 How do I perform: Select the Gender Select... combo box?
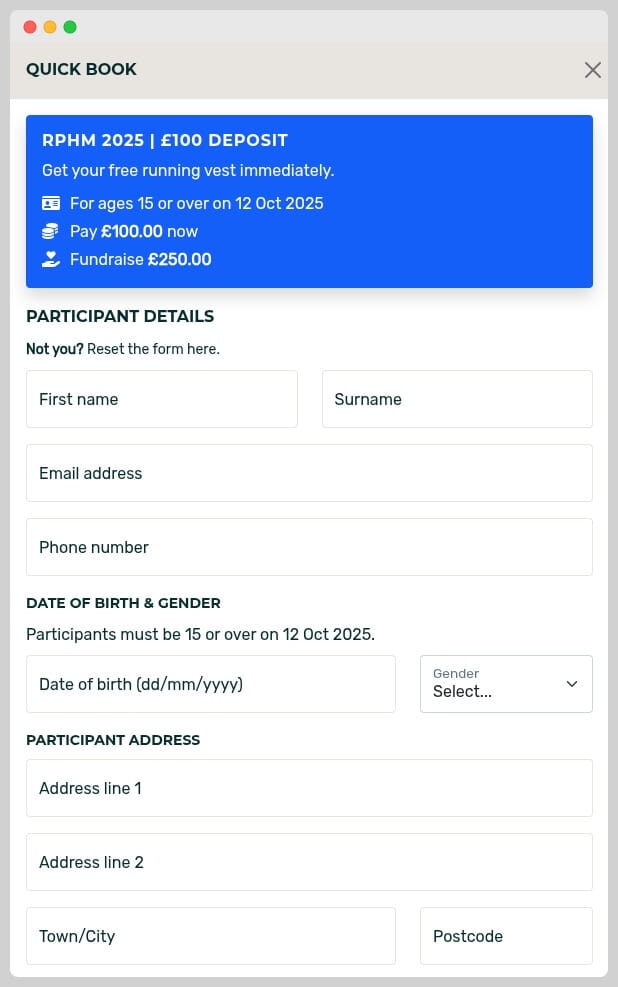coord(506,684)
